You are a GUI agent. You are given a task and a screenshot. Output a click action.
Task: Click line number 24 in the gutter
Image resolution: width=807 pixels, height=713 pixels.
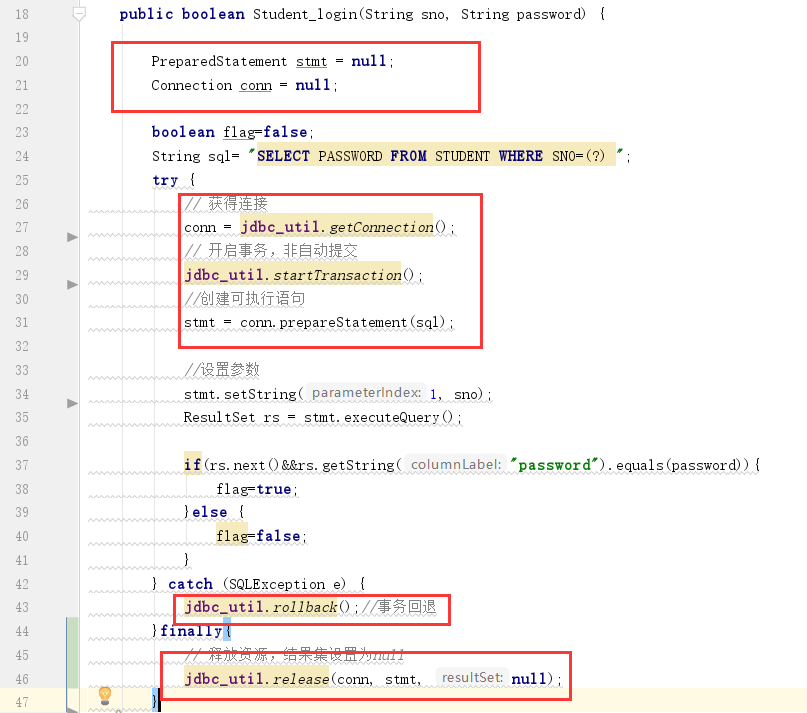point(22,156)
